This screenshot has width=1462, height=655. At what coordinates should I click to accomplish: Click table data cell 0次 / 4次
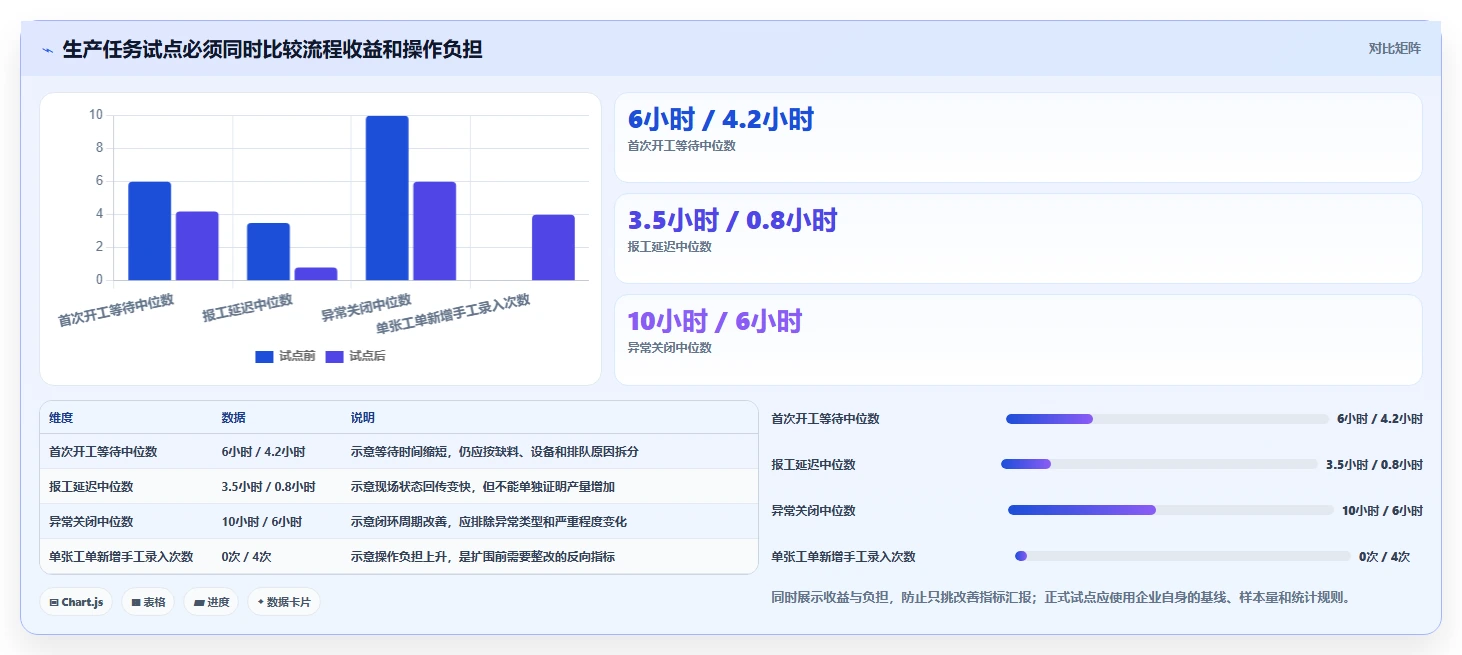pos(247,557)
